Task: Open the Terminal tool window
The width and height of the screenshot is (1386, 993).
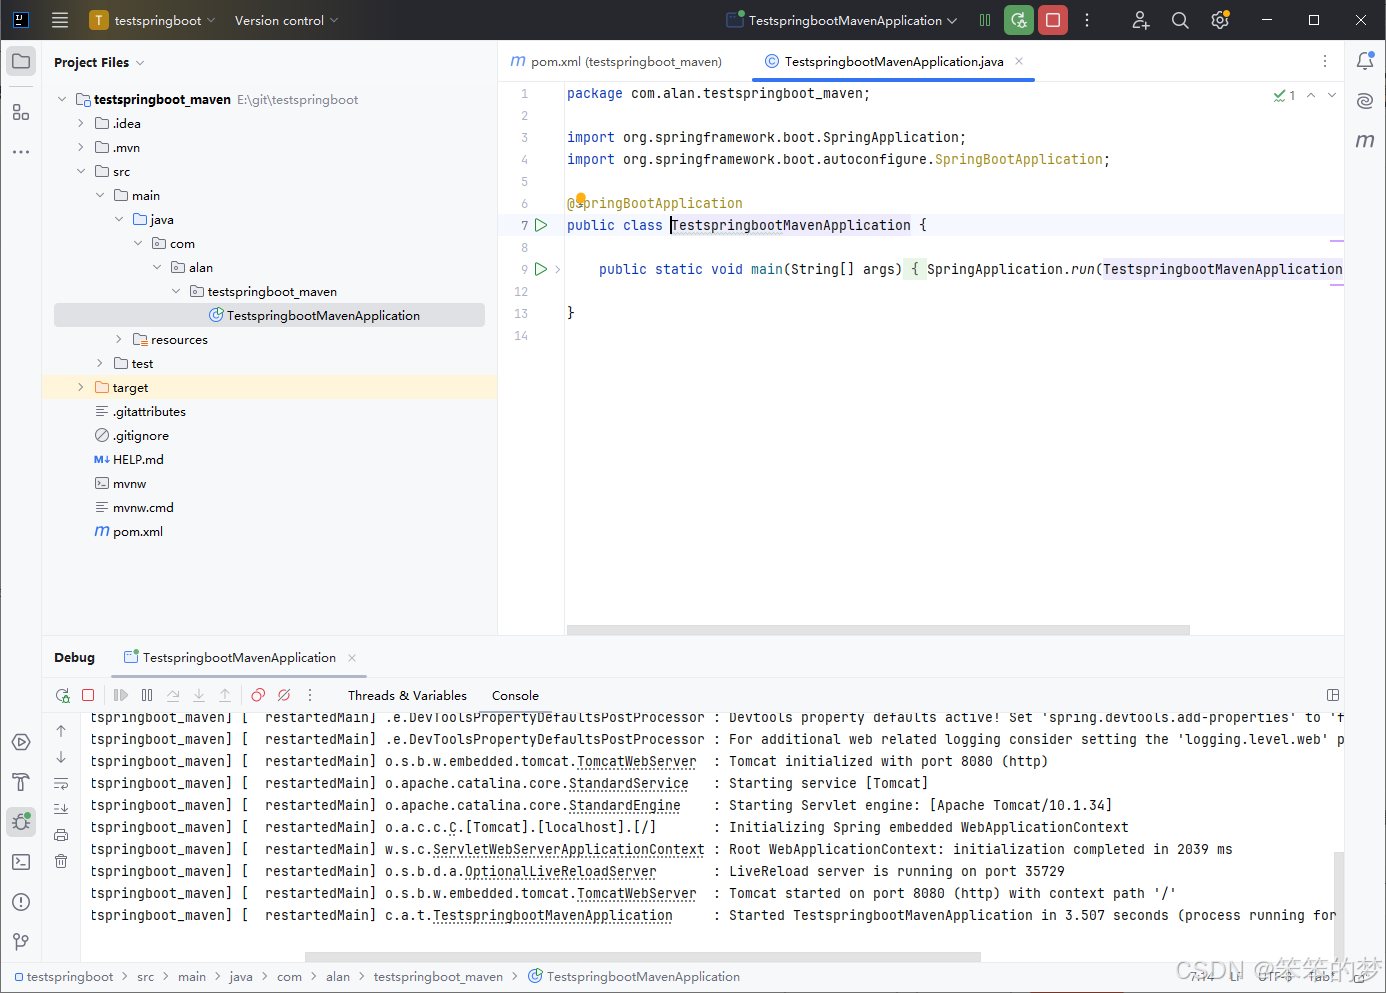Action: (x=21, y=861)
